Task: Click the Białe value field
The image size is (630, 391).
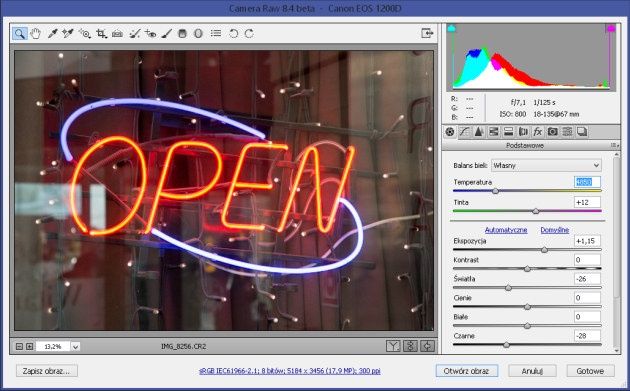Action: pyautogui.click(x=587, y=317)
